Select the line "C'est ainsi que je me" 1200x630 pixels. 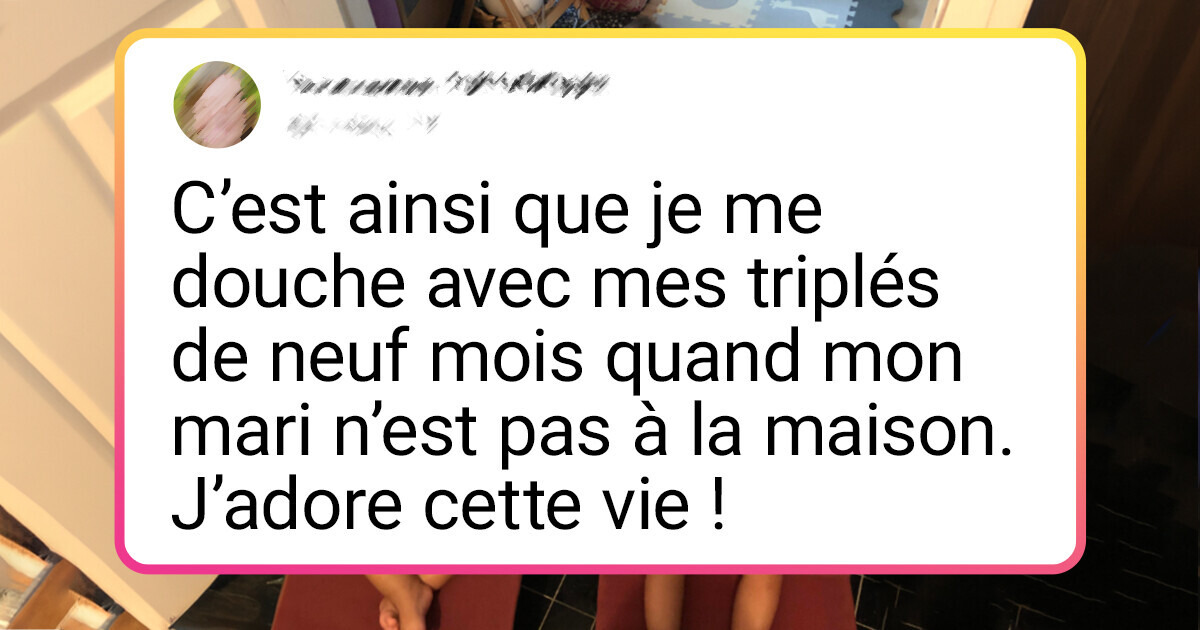pyautogui.click(x=496, y=217)
